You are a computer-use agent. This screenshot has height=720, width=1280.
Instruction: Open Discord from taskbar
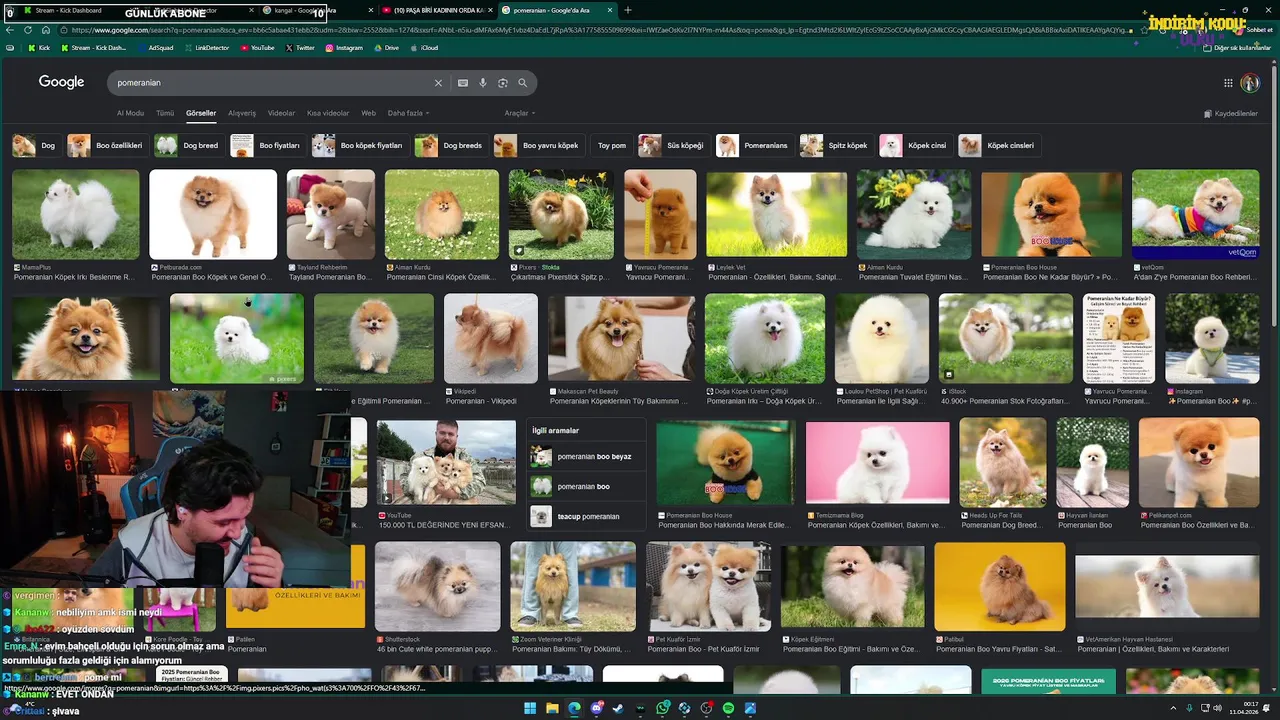click(x=596, y=708)
